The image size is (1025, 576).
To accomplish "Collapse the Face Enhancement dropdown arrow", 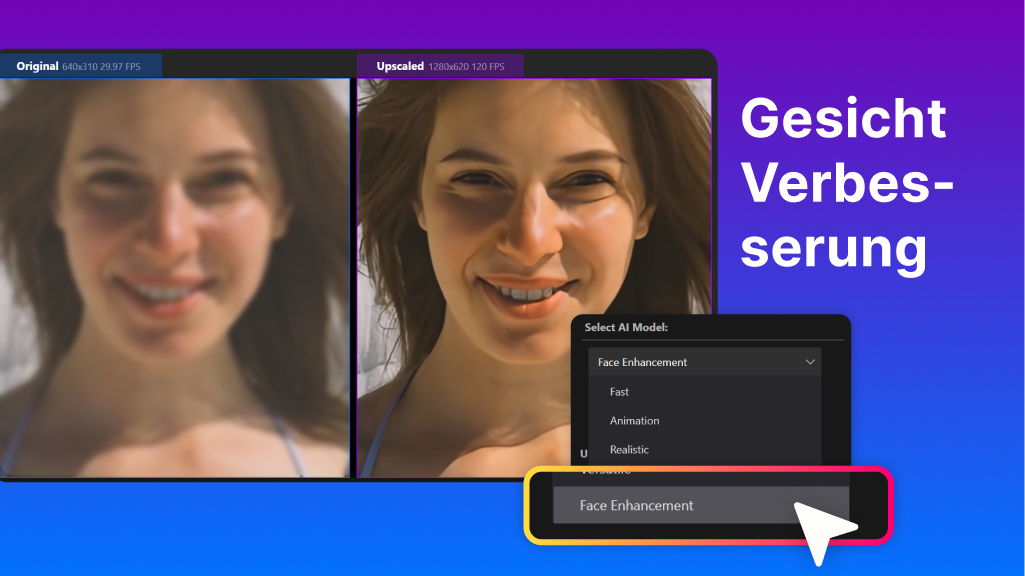I will pos(810,362).
